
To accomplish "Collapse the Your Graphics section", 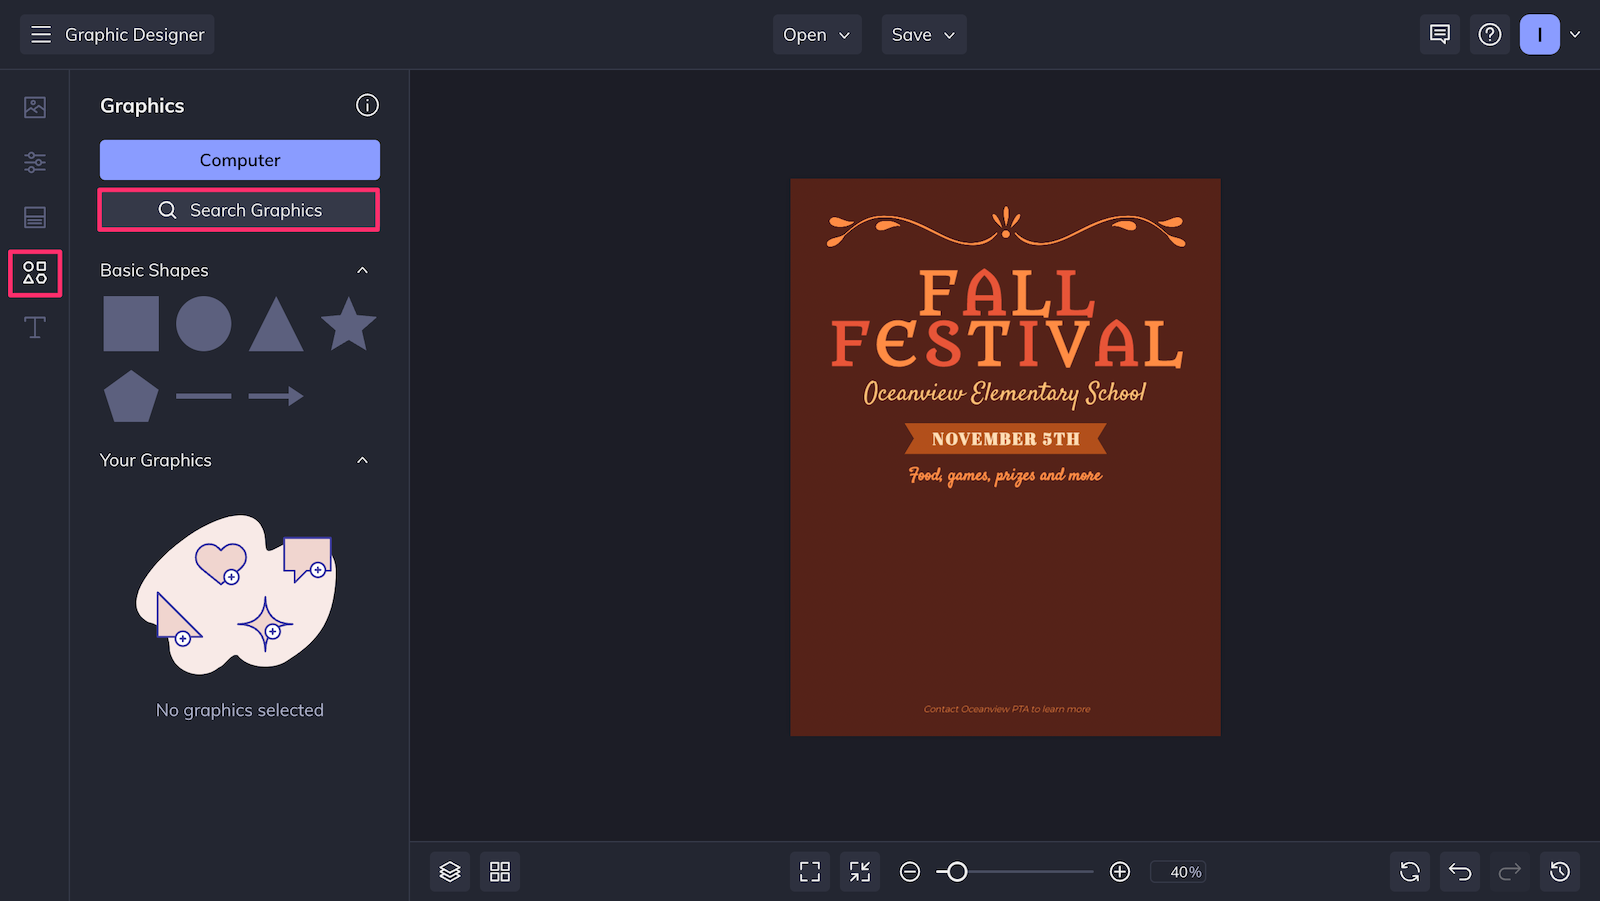I will [x=362, y=460].
